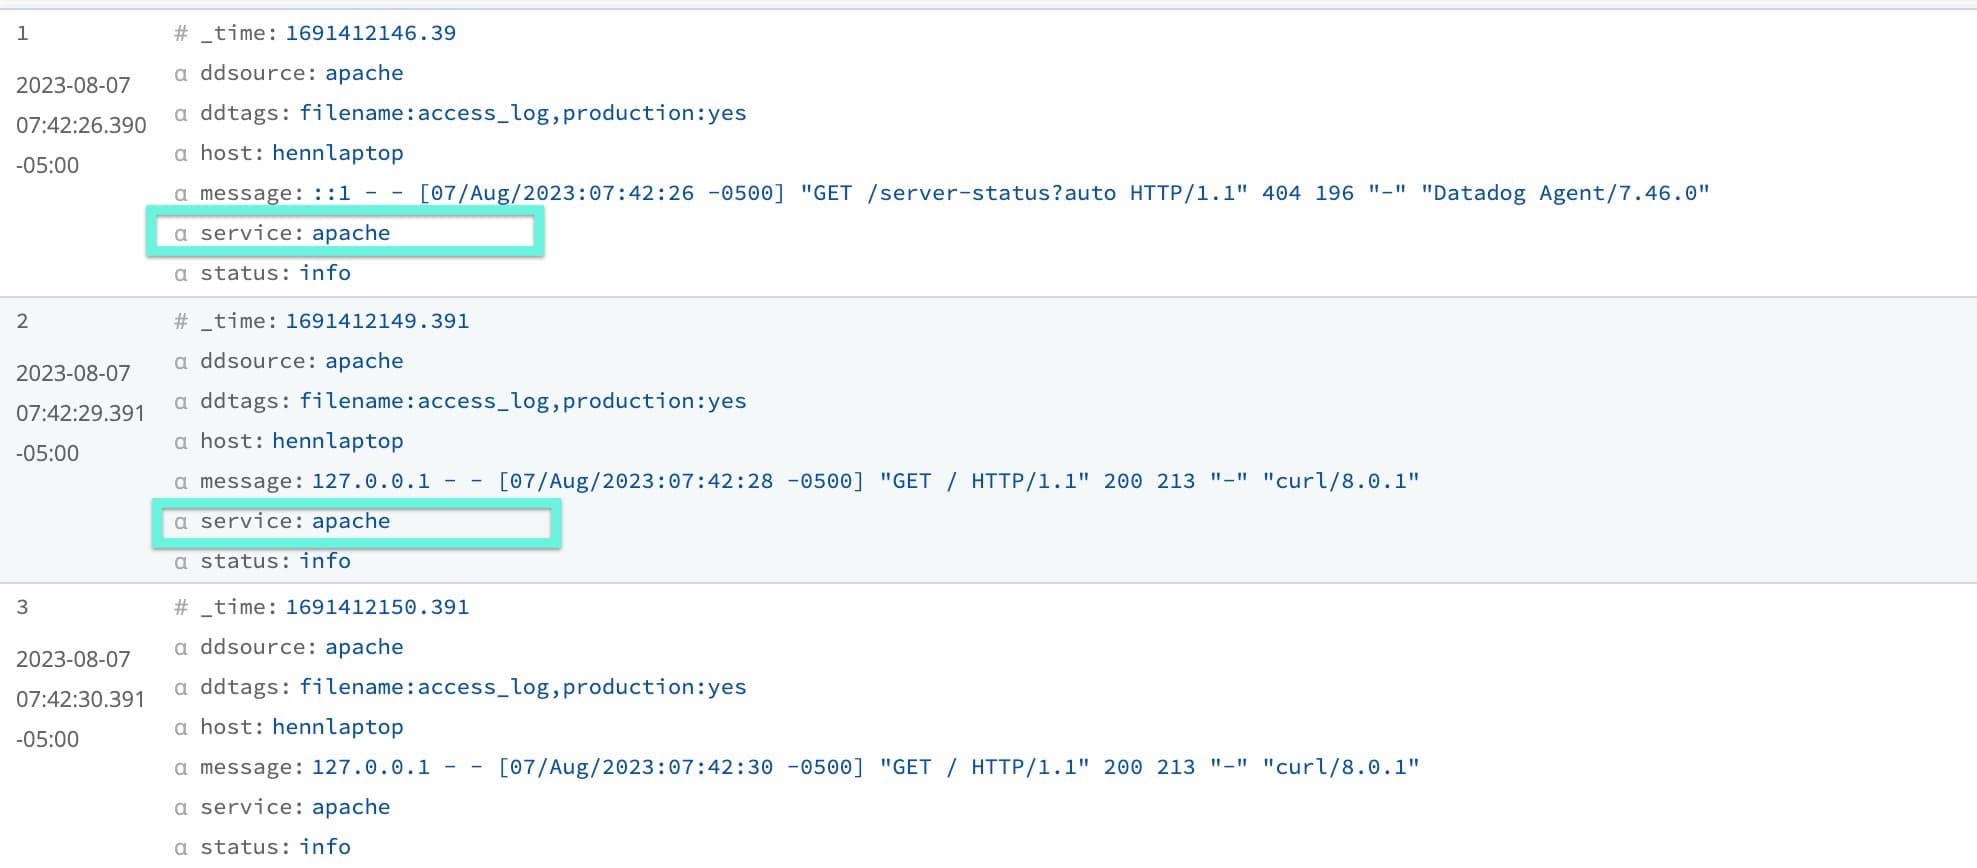Select event row number 3

point(23,607)
